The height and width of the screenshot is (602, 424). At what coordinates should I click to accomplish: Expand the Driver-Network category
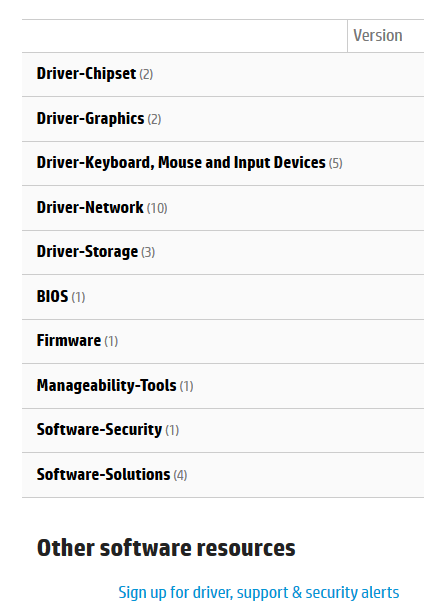tap(223, 208)
